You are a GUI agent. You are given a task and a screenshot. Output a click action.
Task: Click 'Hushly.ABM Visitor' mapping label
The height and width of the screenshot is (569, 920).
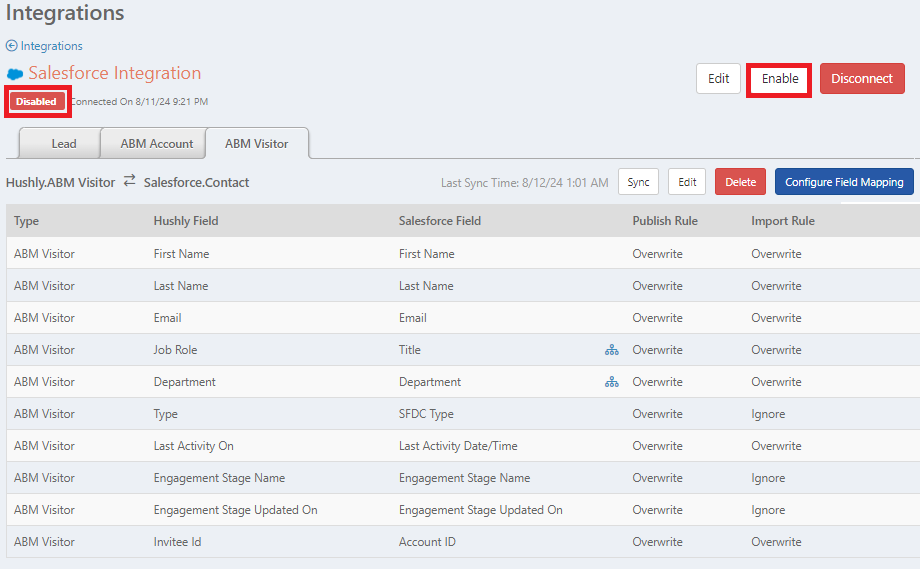[x=60, y=182]
